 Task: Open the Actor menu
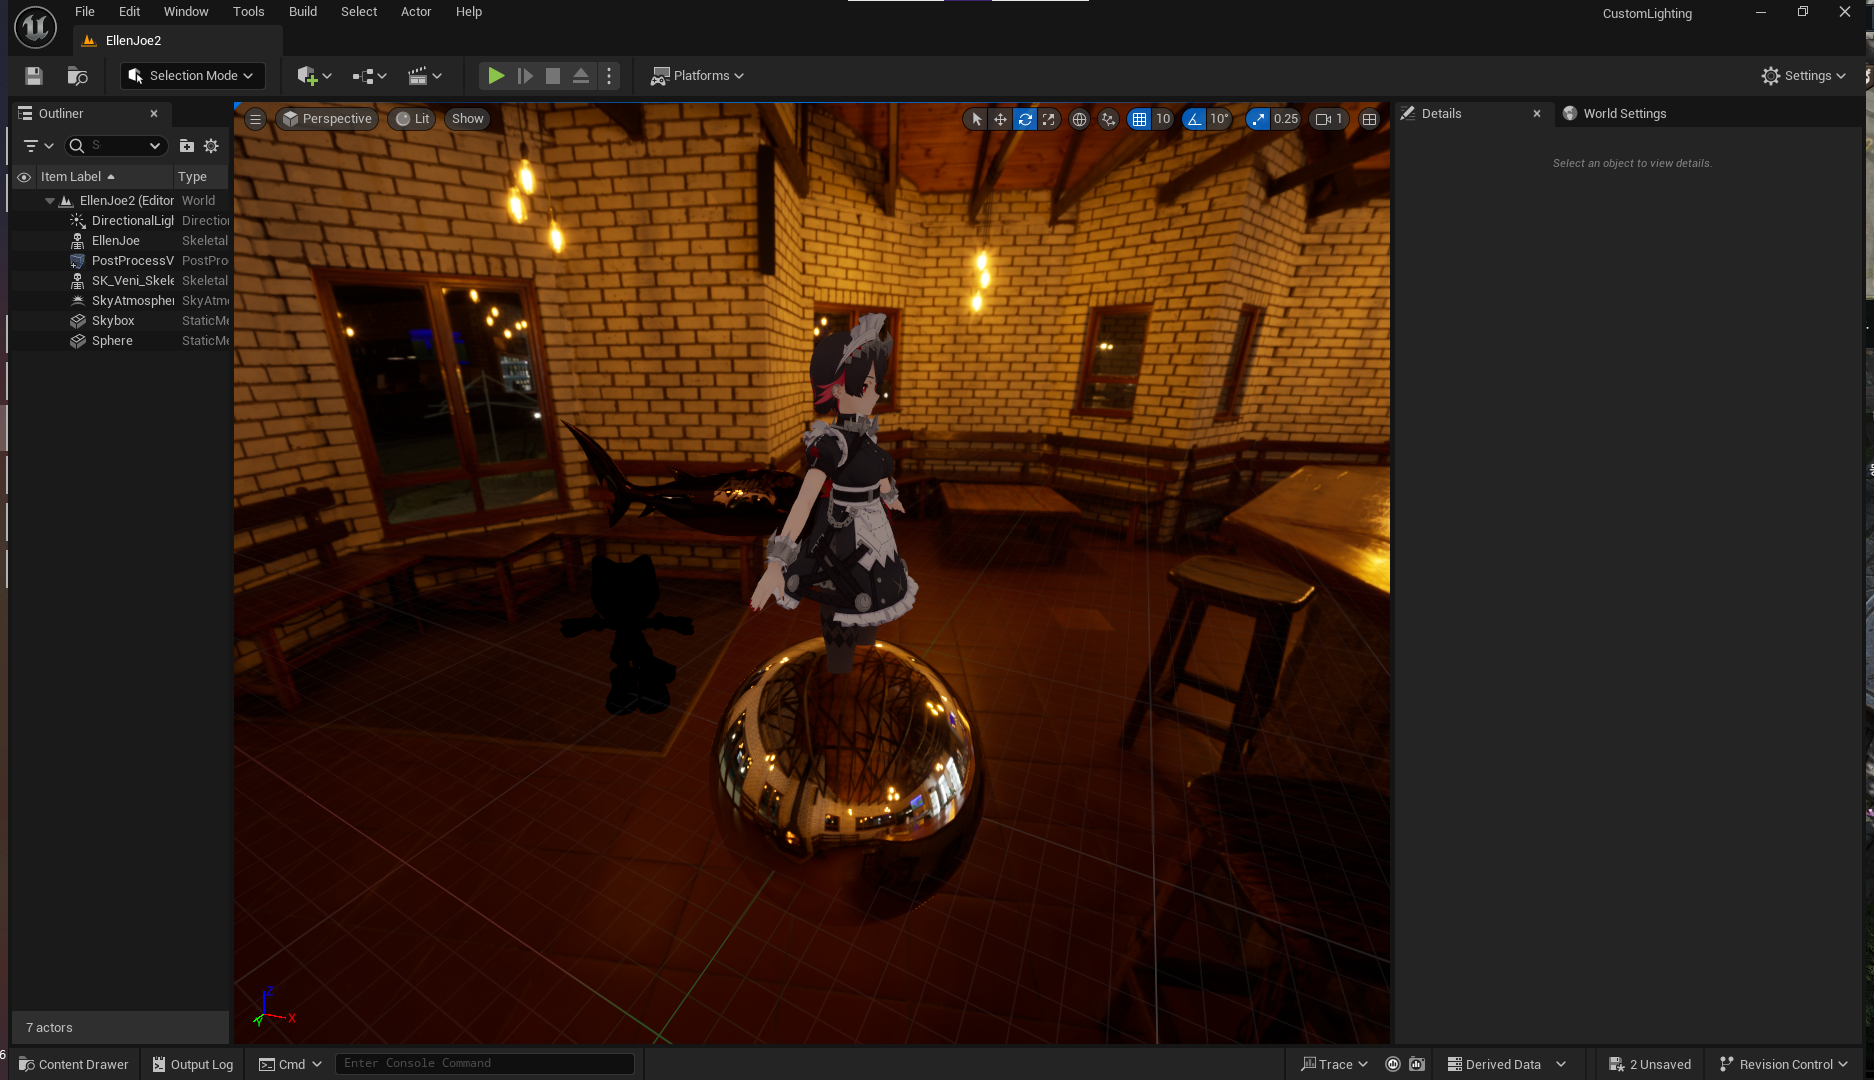(x=416, y=12)
